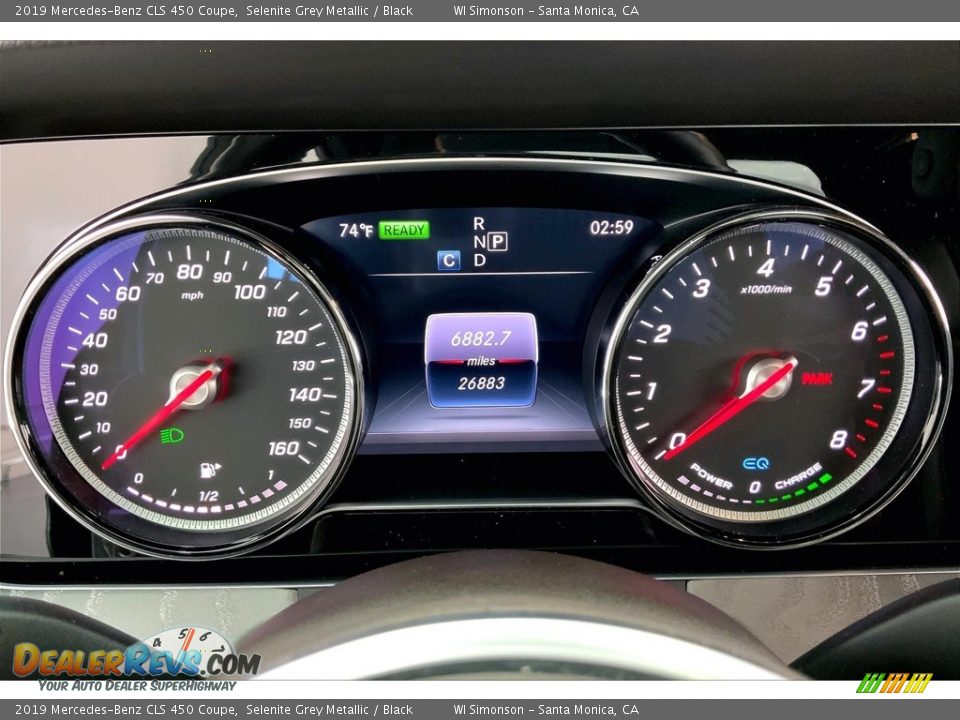Click the POWER label on tachometer
960x720 pixels.
tap(711, 476)
